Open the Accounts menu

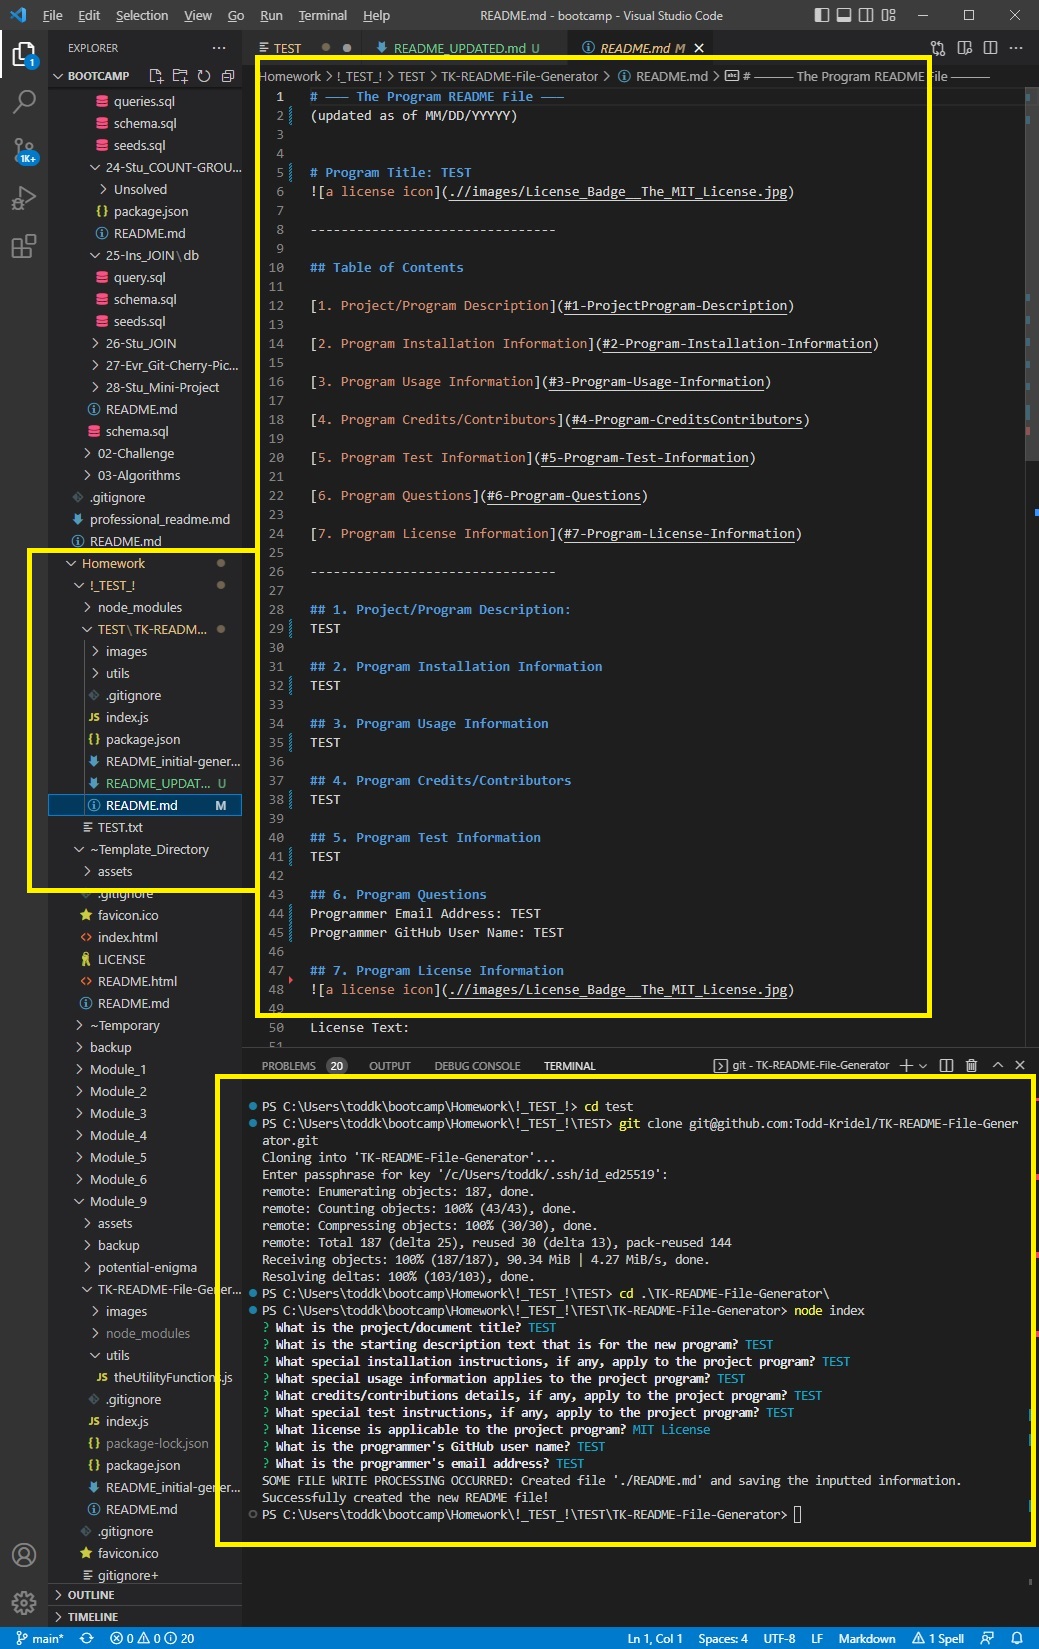click(x=24, y=1555)
